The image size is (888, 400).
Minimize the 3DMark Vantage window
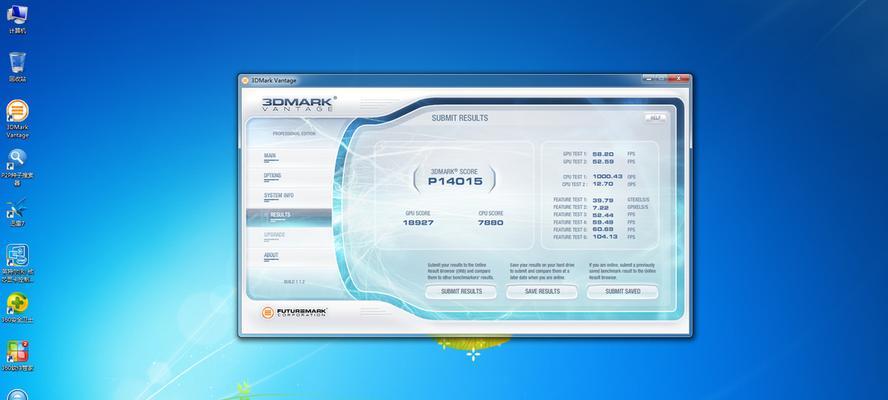pos(648,79)
